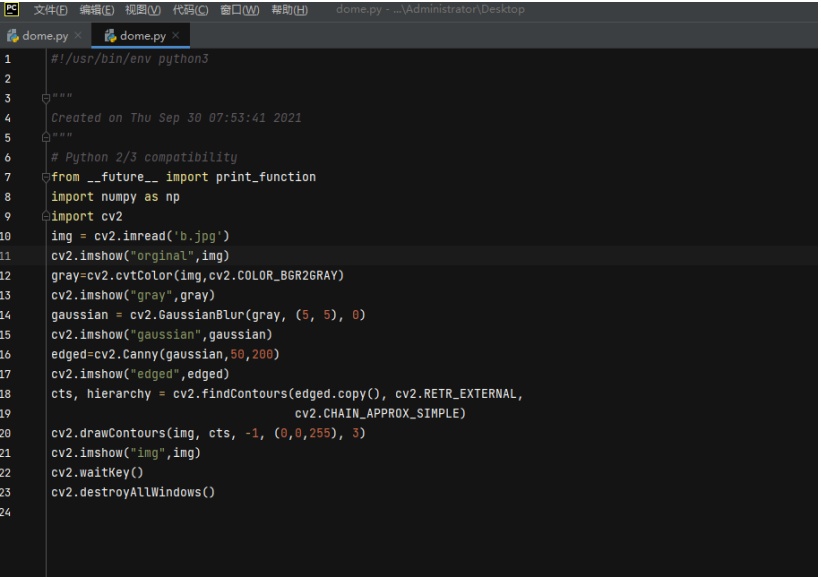Collapse the imports fold marker on line 7
821x580 pixels.
(46, 177)
